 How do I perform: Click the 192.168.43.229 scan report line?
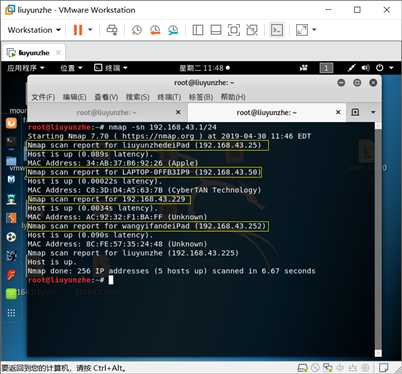(109, 199)
